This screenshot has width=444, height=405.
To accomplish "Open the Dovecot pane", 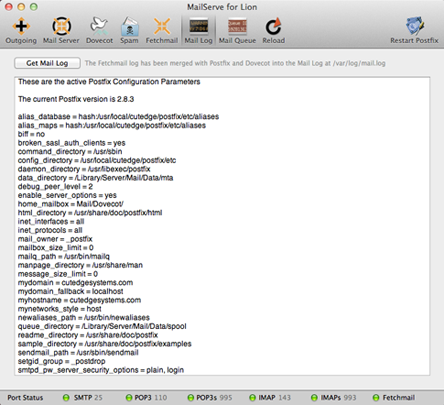I will 99,30.
